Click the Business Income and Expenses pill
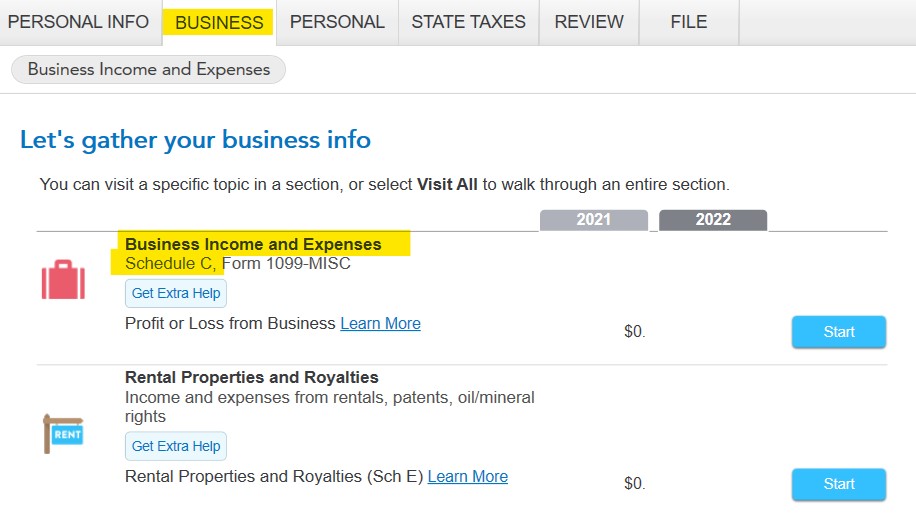916x516 pixels. pos(148,70)
